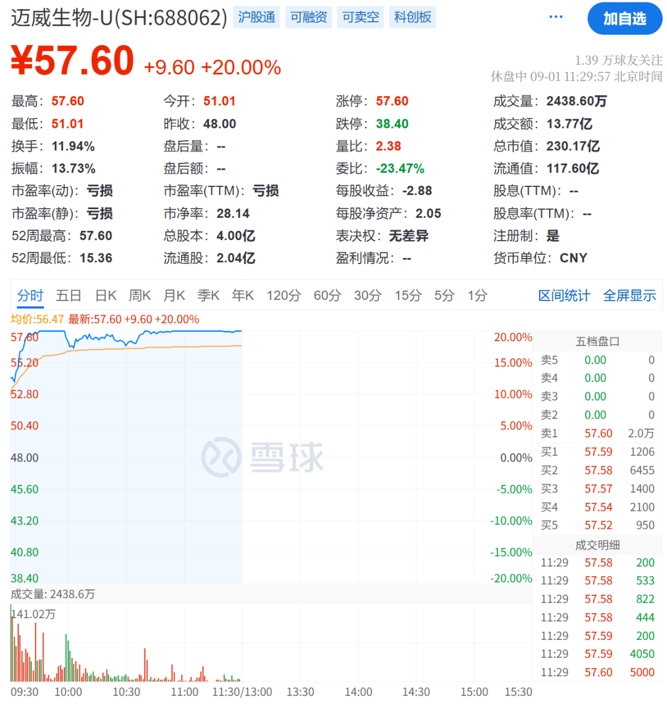The height and width of the screenshot is (704, 667).
Task: Click the 跌停 value 38.40
Action: [x=392, y=123]
